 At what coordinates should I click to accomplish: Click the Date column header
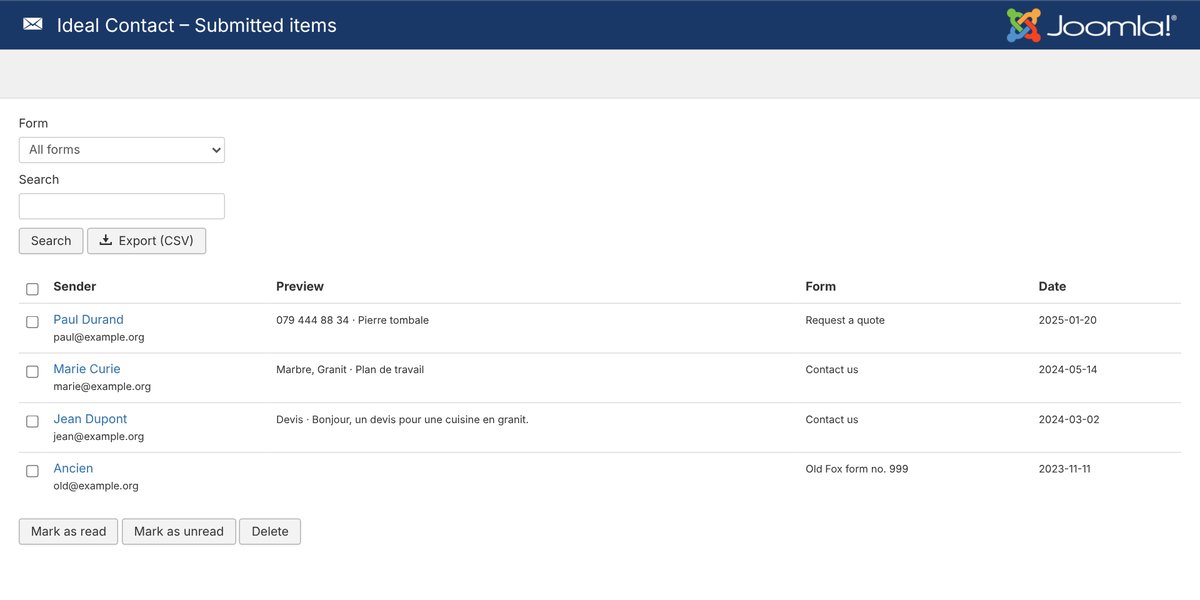[1052, 286]
